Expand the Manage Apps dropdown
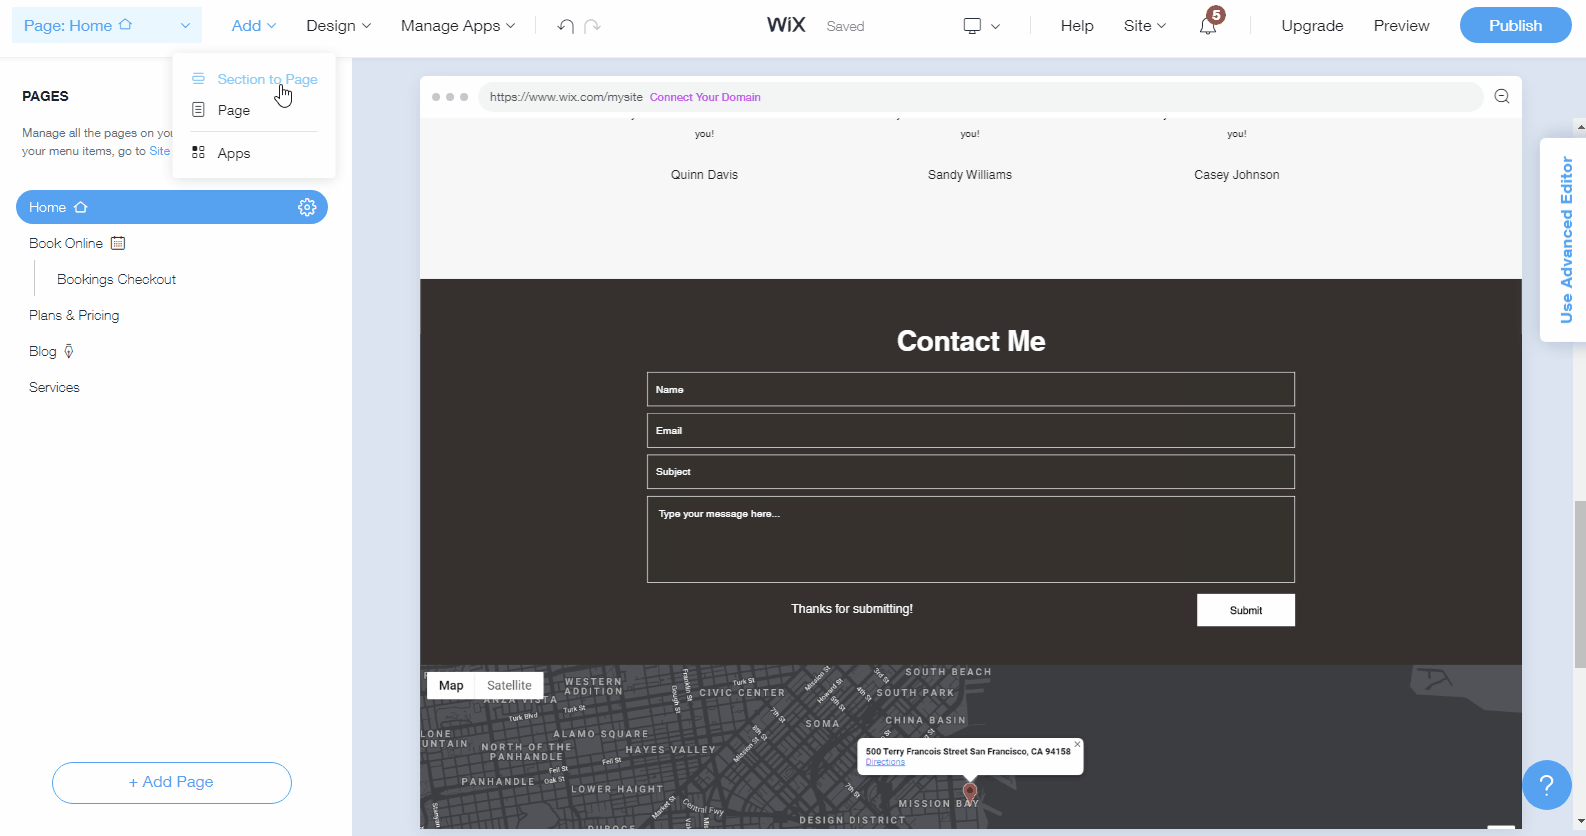Viewport: 1586px width, 836px height. 457,26
